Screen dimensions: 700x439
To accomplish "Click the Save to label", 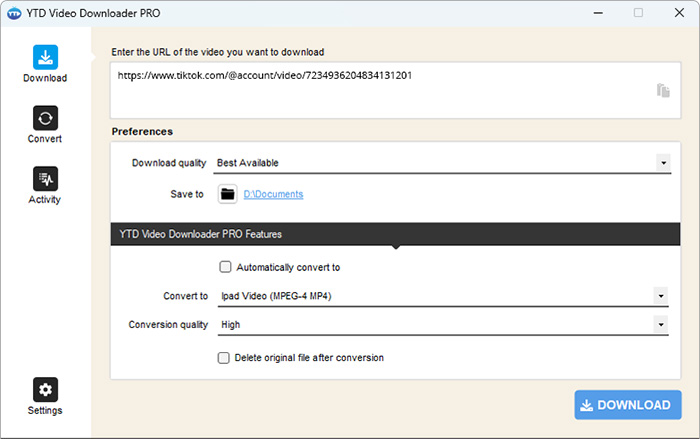I will [x=187, y=194].
